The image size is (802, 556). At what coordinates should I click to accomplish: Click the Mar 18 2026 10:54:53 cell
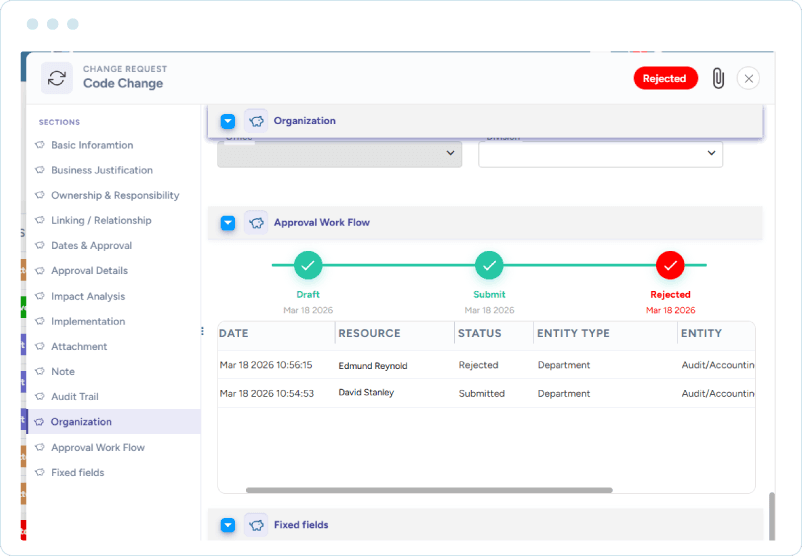point(266,393)
